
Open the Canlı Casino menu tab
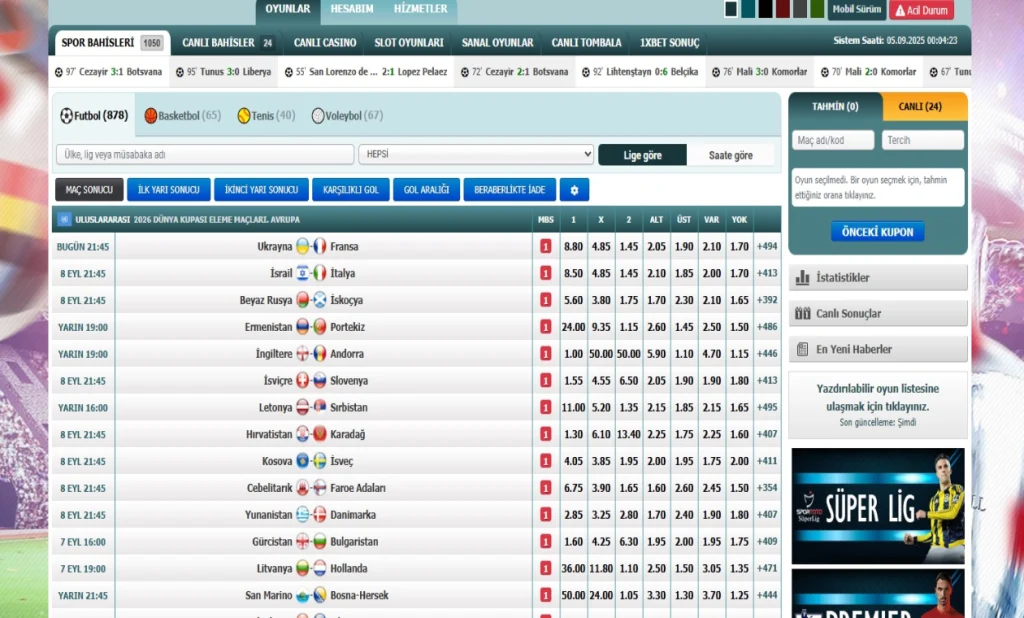(x=324, y=43)
